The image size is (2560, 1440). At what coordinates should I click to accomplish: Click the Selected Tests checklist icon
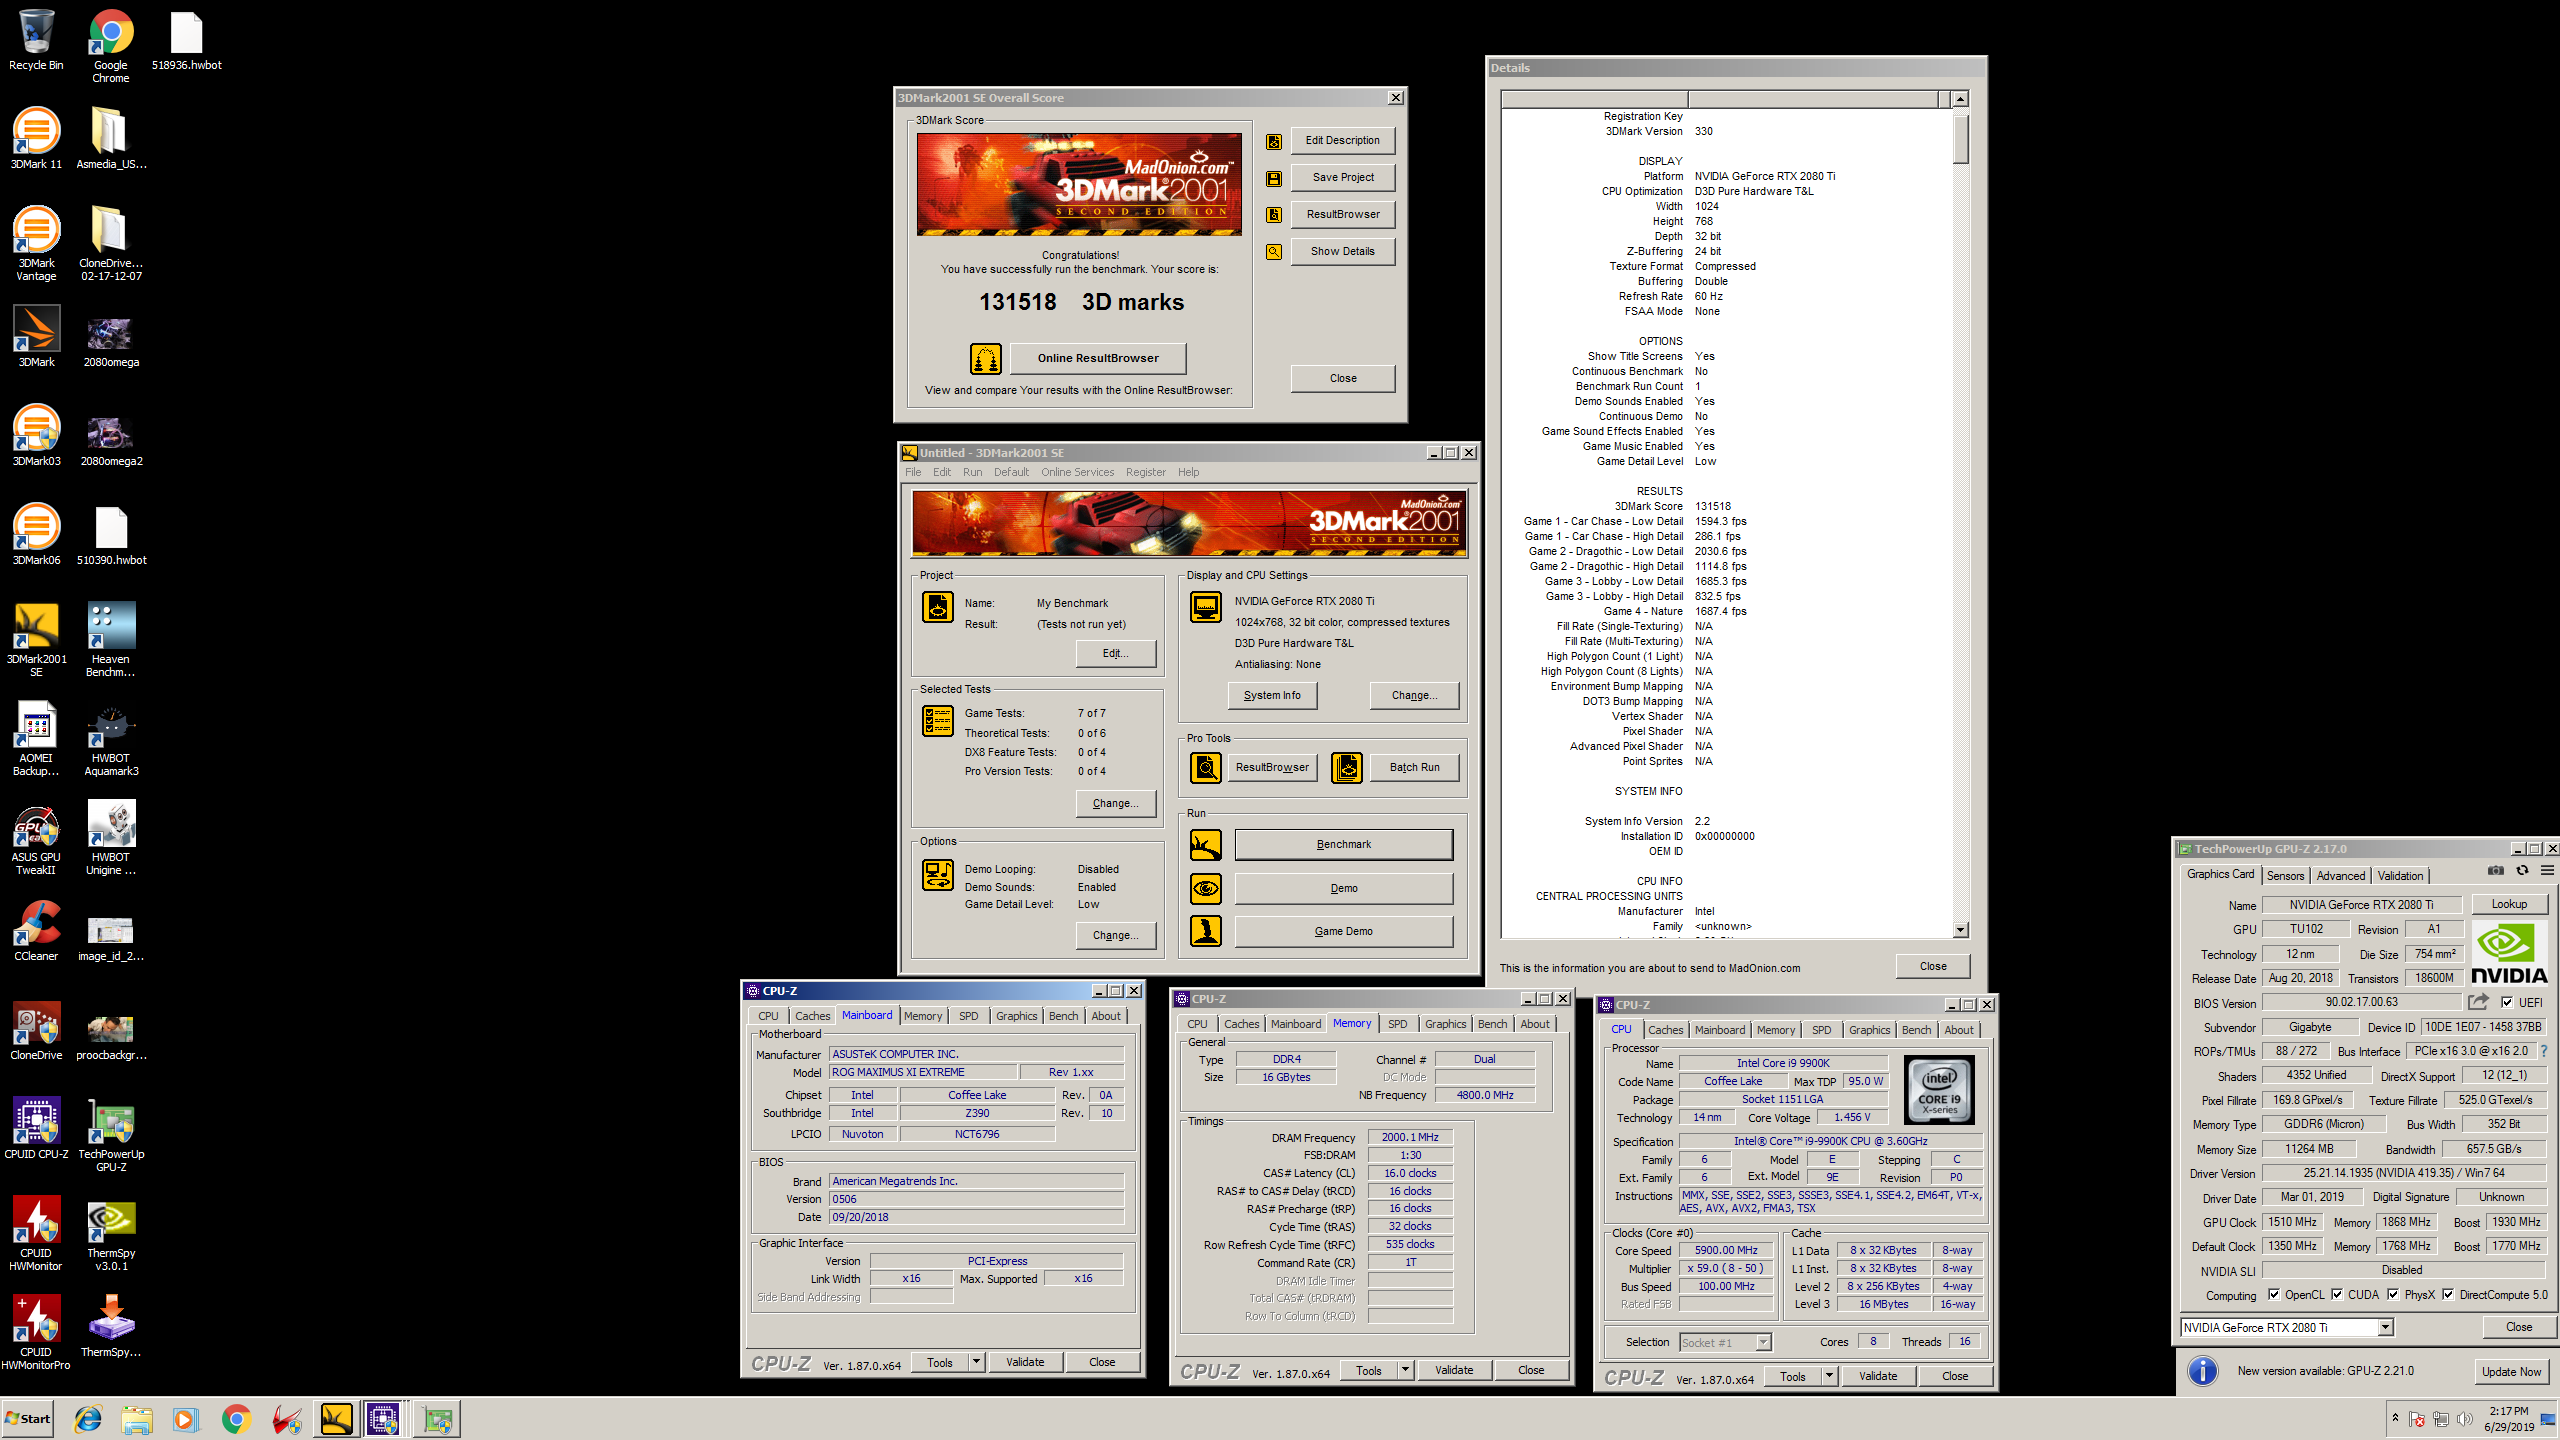pos(937,721)
